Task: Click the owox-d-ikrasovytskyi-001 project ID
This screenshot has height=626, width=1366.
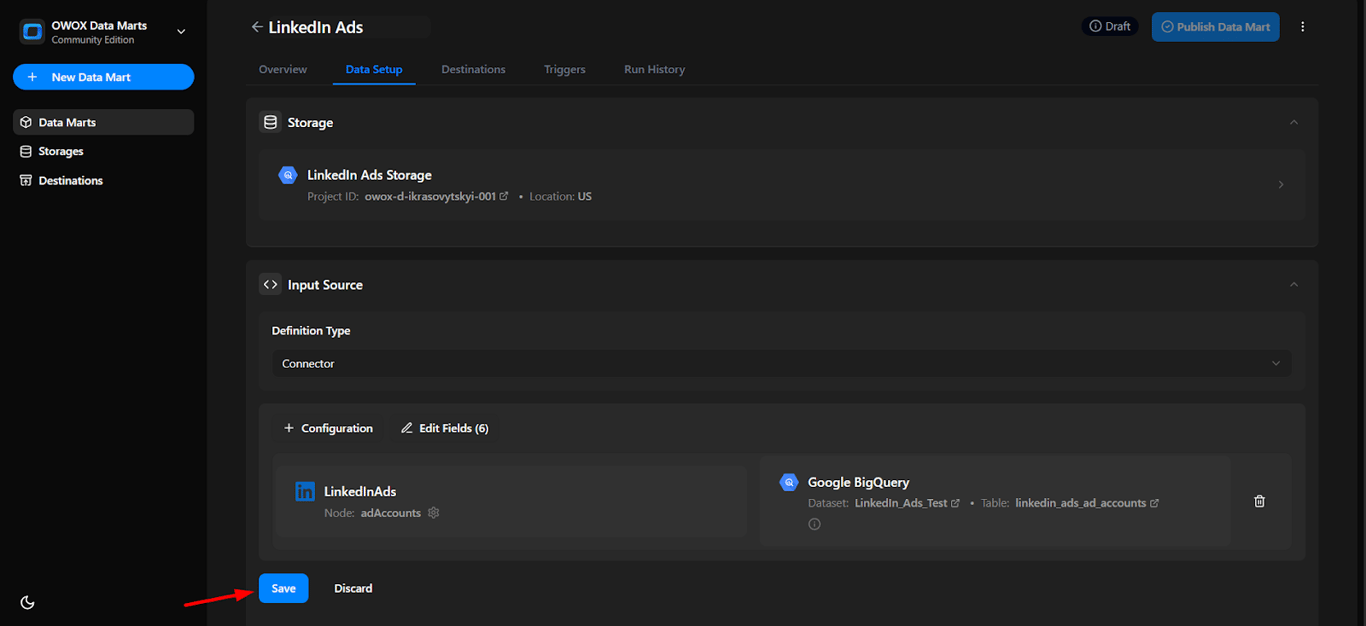Action: [430, 197]
